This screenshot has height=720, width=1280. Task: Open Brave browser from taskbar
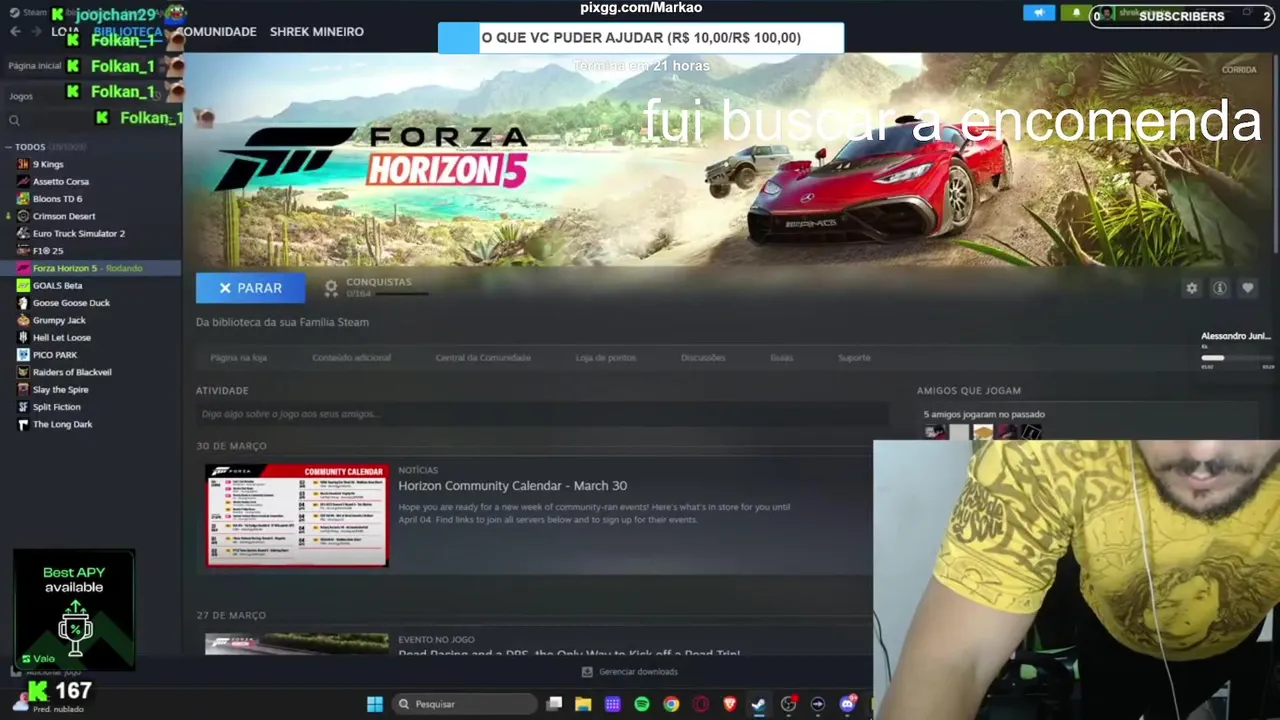(730, 704)
